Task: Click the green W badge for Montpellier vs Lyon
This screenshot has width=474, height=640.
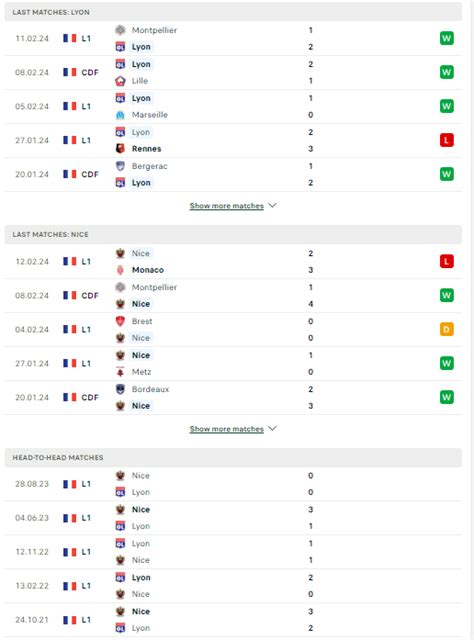Action: [446, 38]
